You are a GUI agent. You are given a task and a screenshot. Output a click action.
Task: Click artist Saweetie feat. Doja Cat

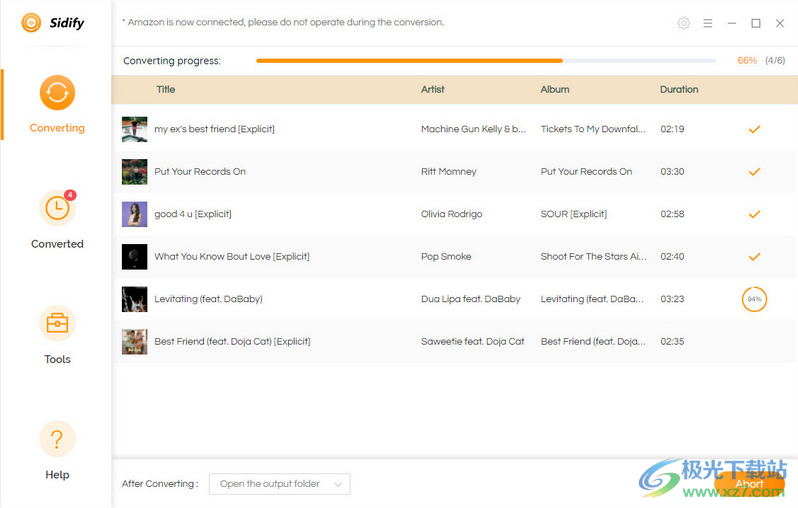tap(472, 342)
